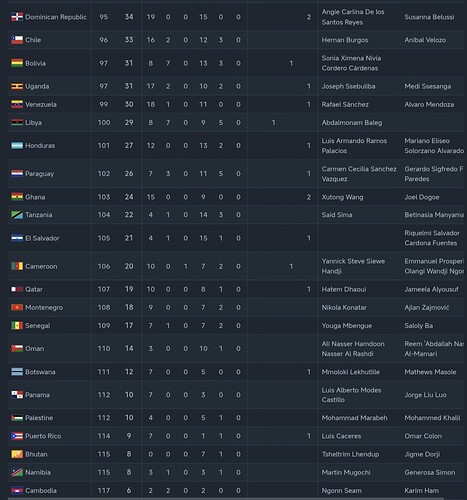Click the Libya flag icon
This screenshot has height=500, width=467.
point(17,122)
